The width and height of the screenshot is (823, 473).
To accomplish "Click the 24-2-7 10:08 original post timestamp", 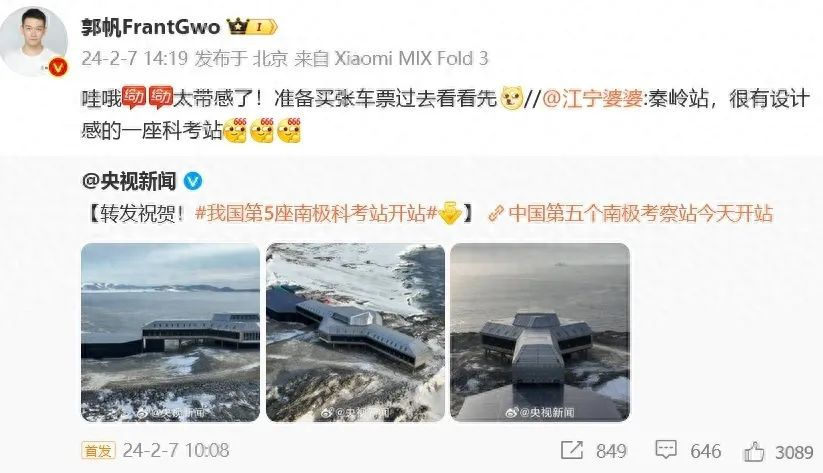I will click(176, 450).
